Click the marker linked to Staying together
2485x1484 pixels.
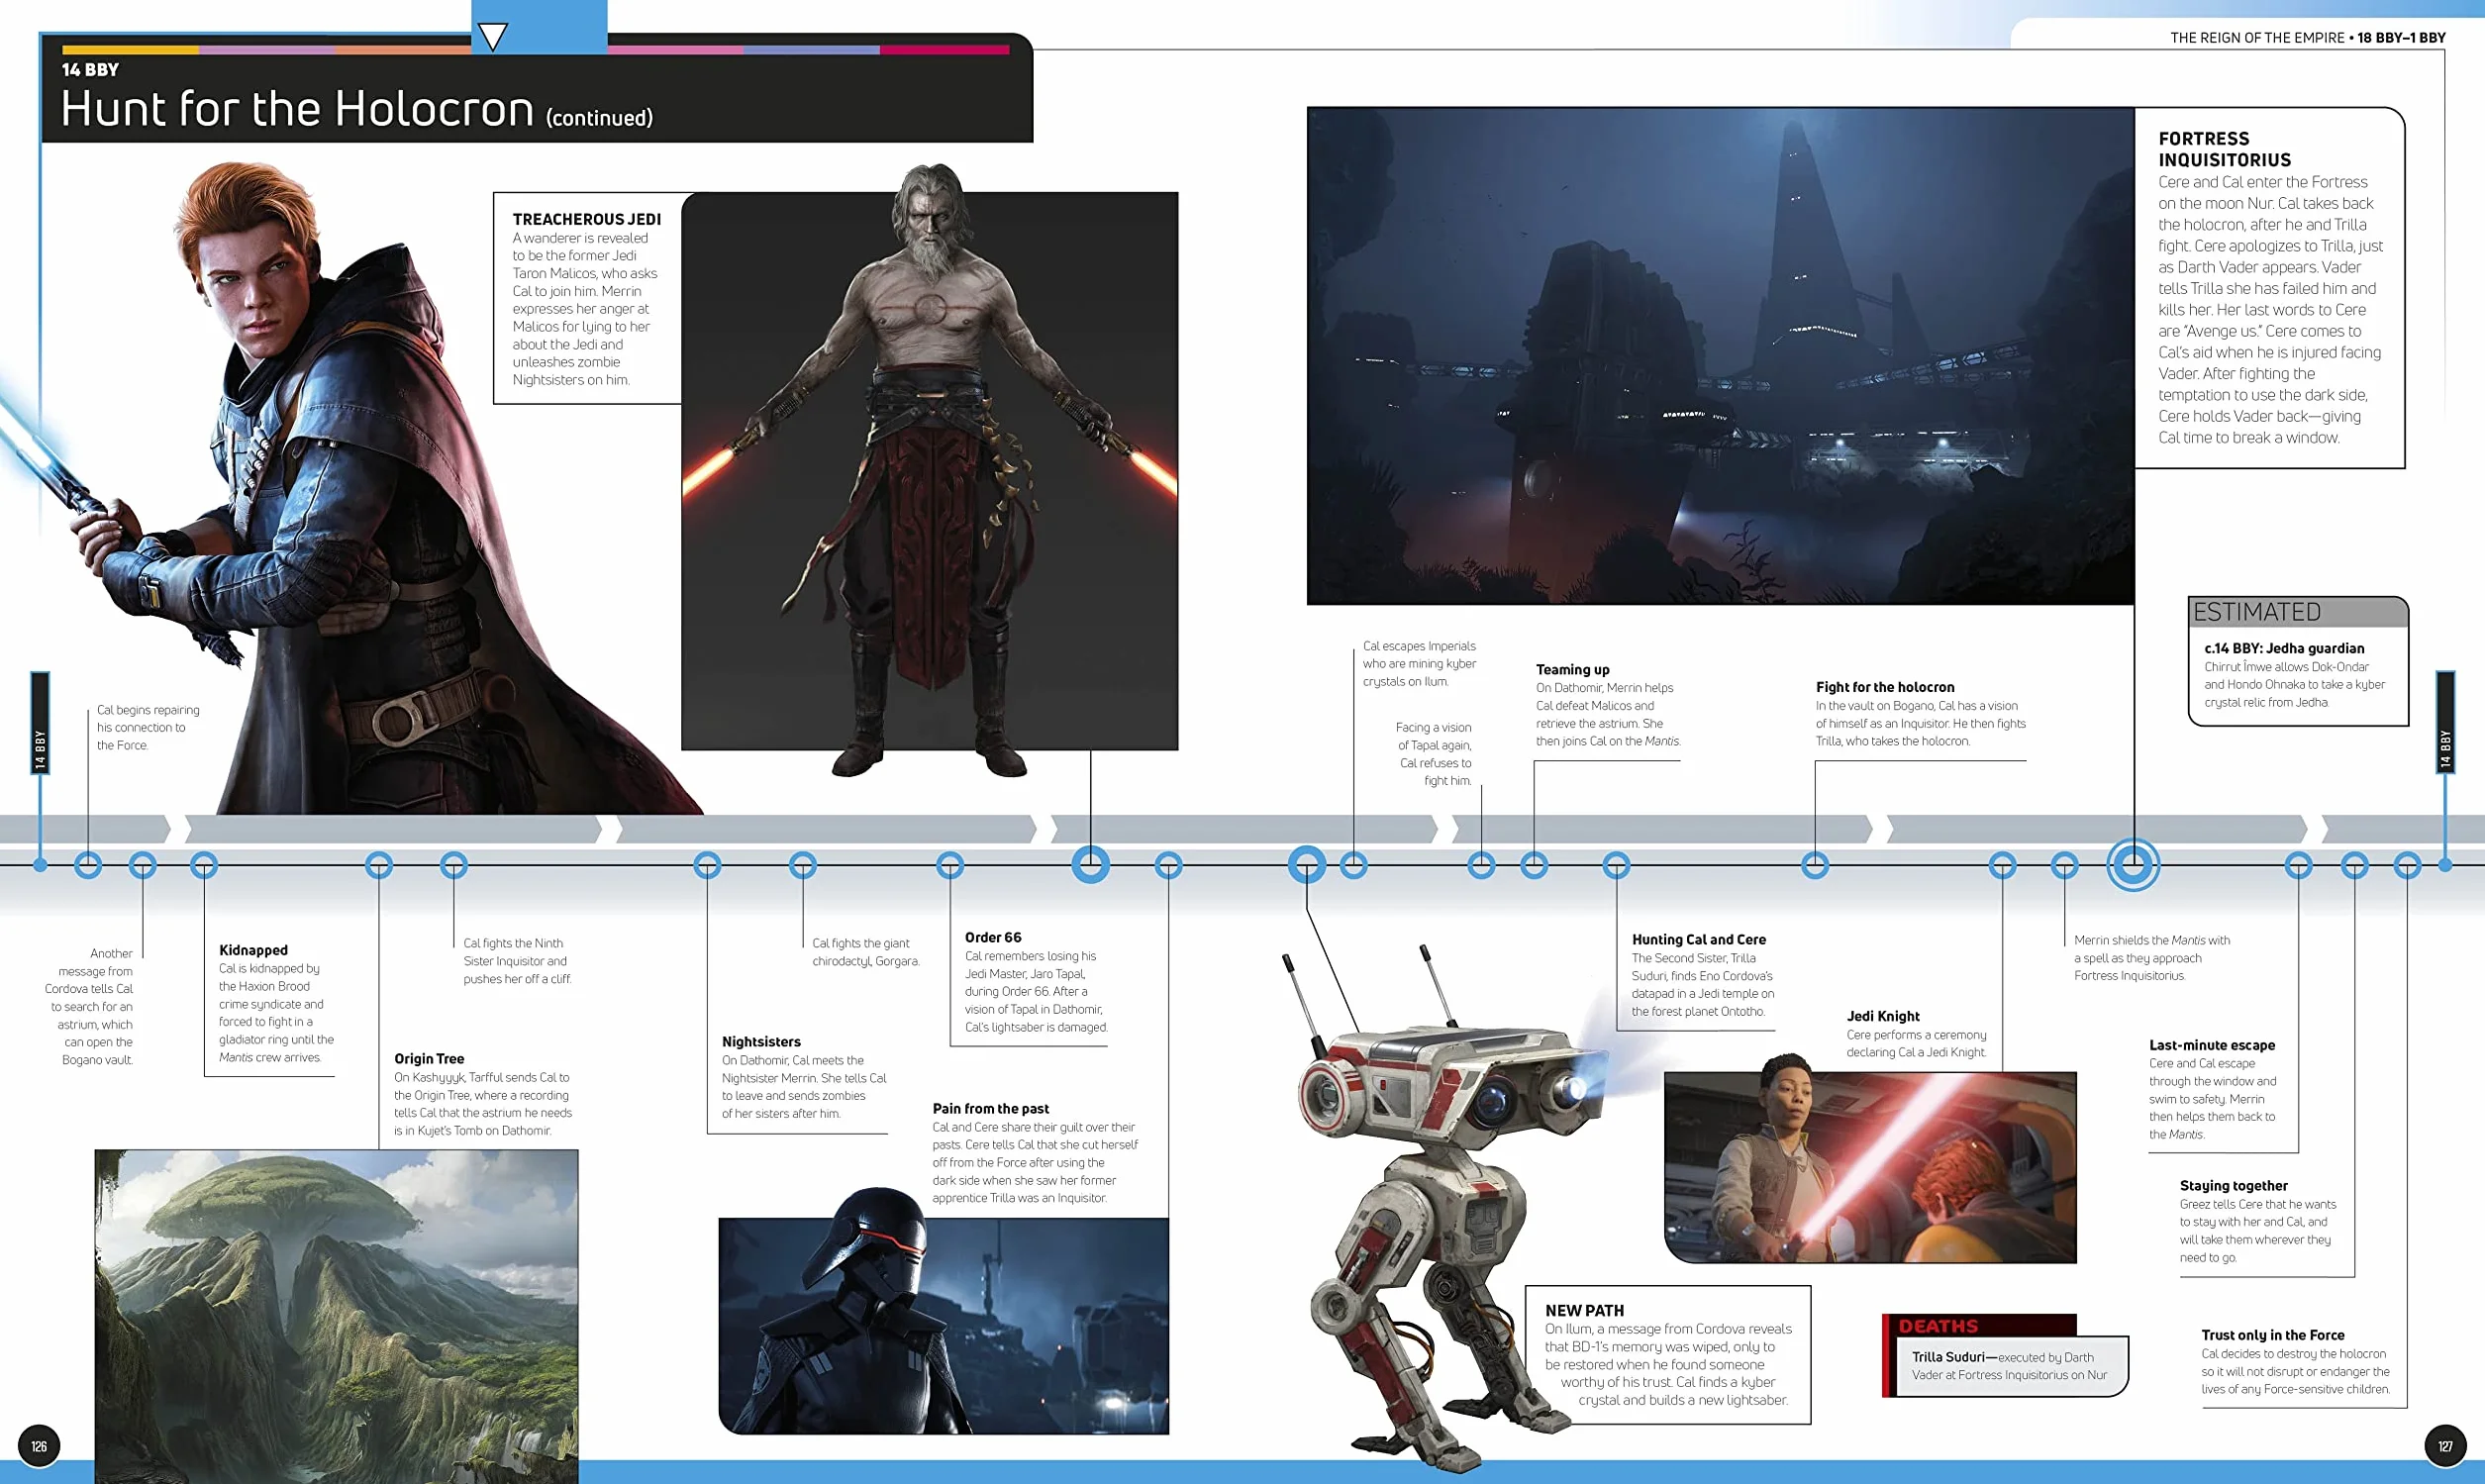[x=2355, y=865]
